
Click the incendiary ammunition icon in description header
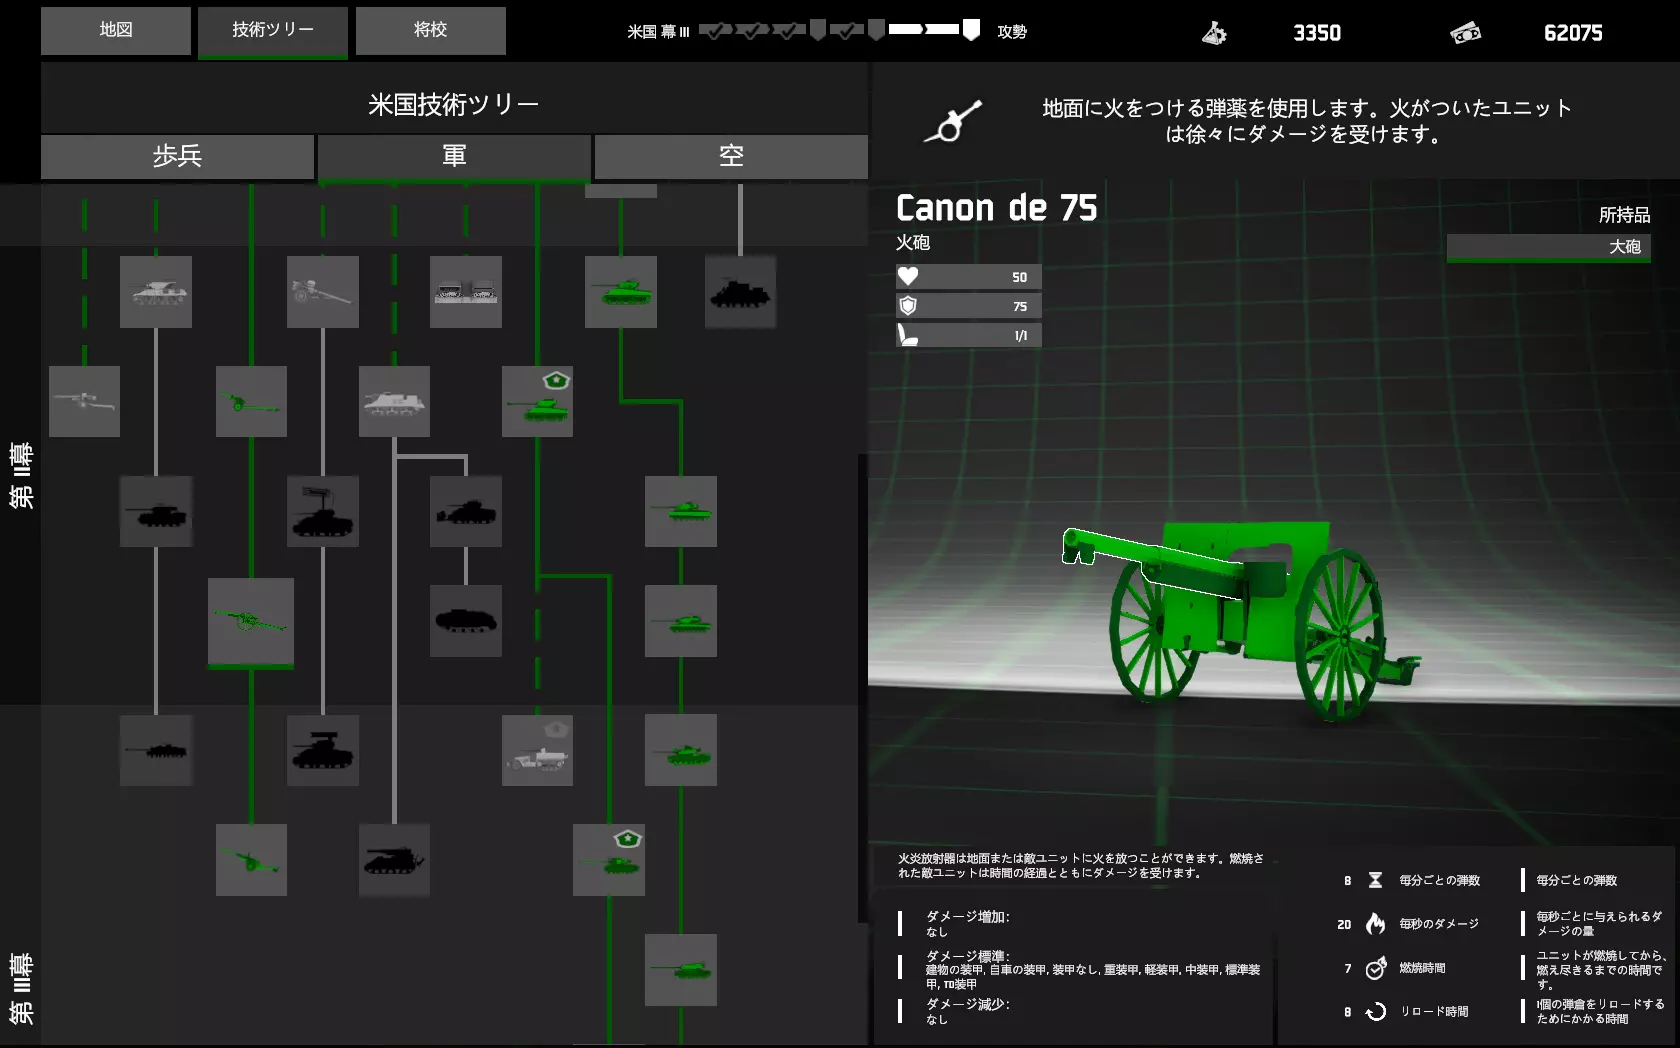(x=953, y=121)
